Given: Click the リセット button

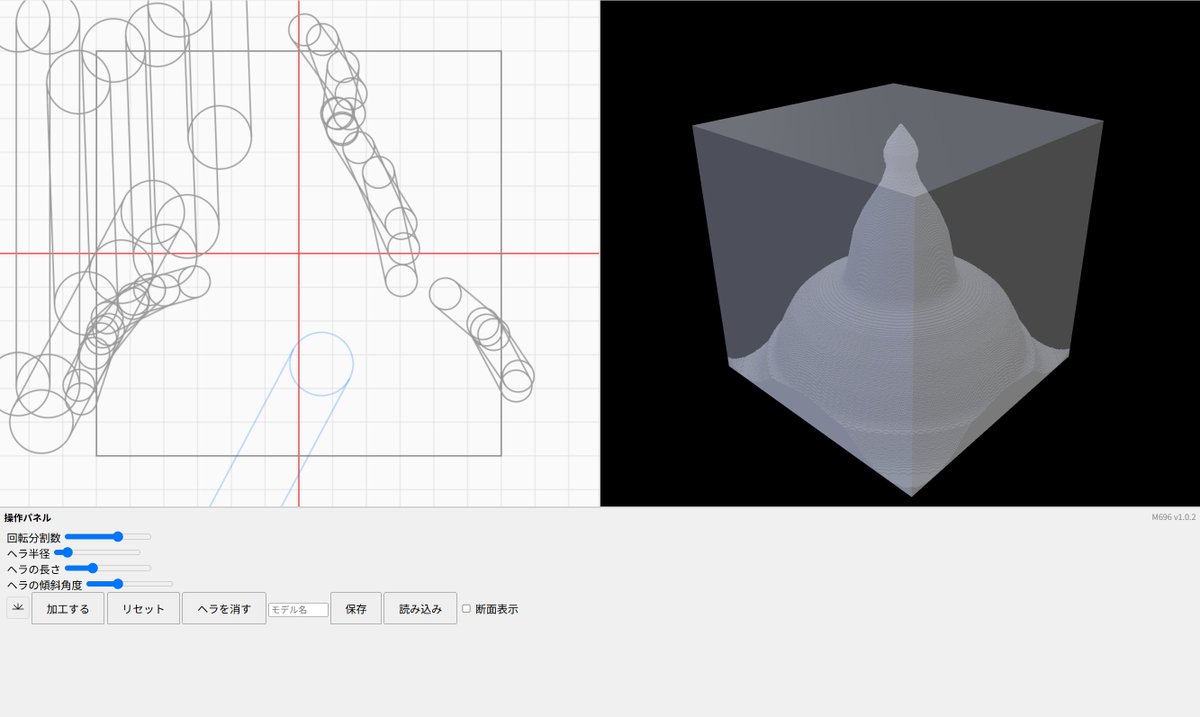Looking at the screenshot, I should (x=143, y=608).
